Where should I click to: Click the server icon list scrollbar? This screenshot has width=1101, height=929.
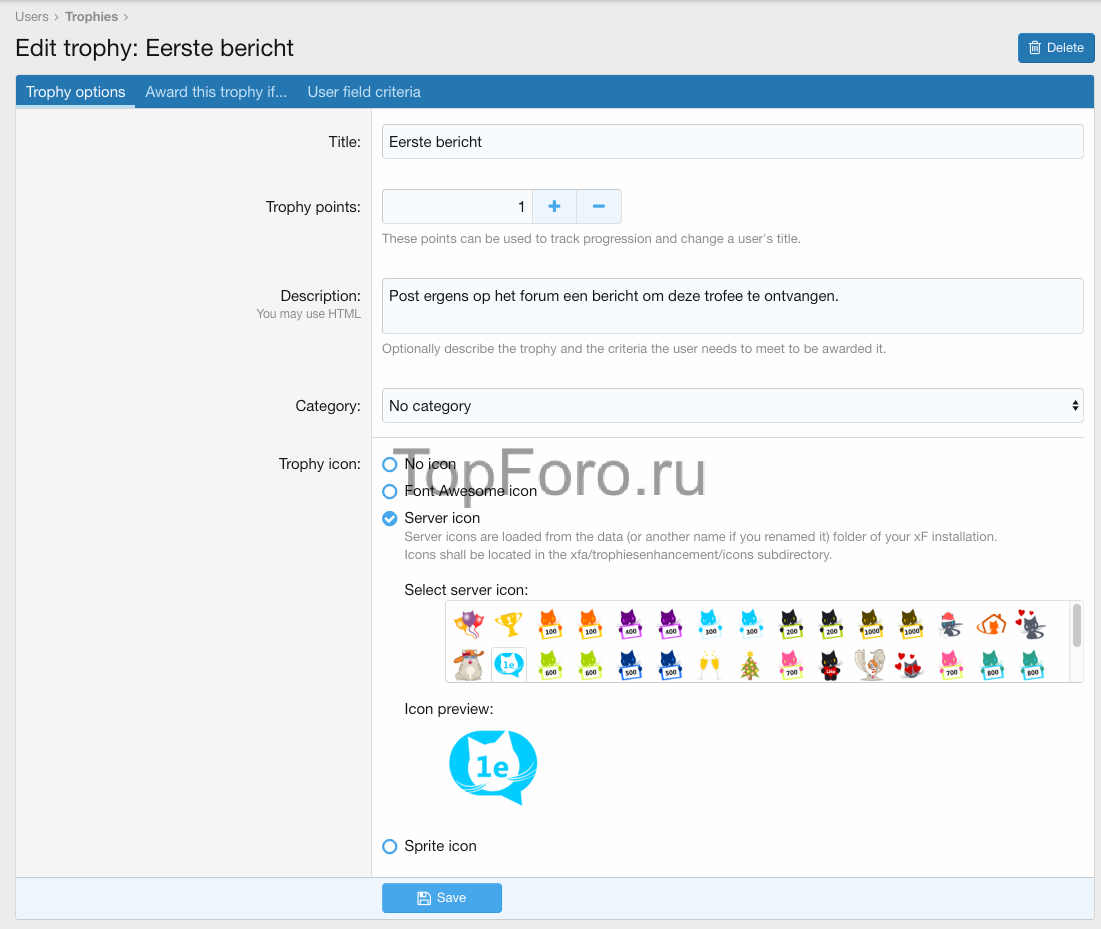point(1076,627)
